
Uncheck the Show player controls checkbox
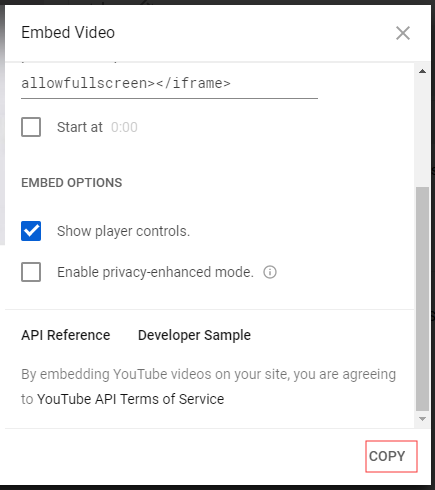click(31, 231)
